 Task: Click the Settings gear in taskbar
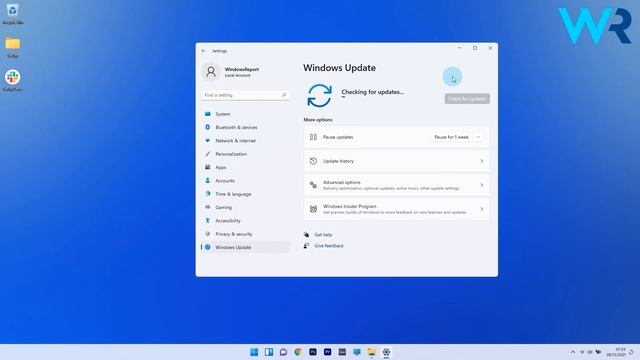(386, 352)
